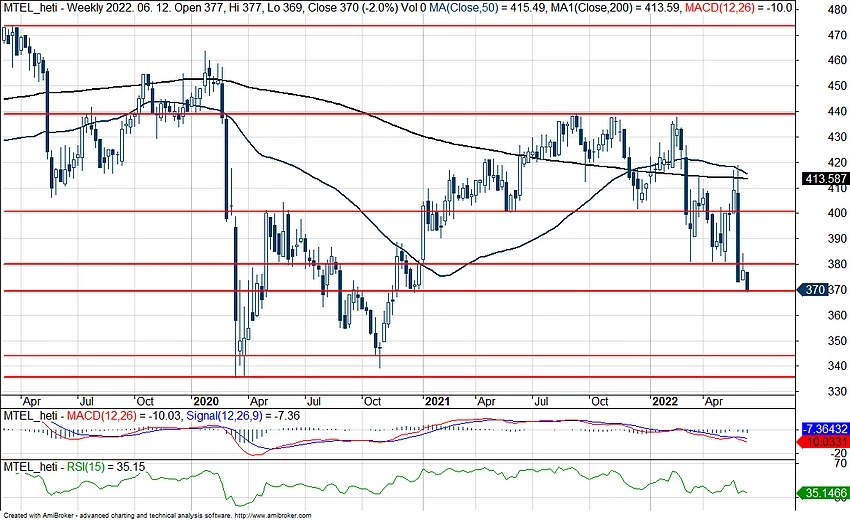Select the MTEL_heti MACD panel title
Screen dimensions: 850x520
[30, 414]
